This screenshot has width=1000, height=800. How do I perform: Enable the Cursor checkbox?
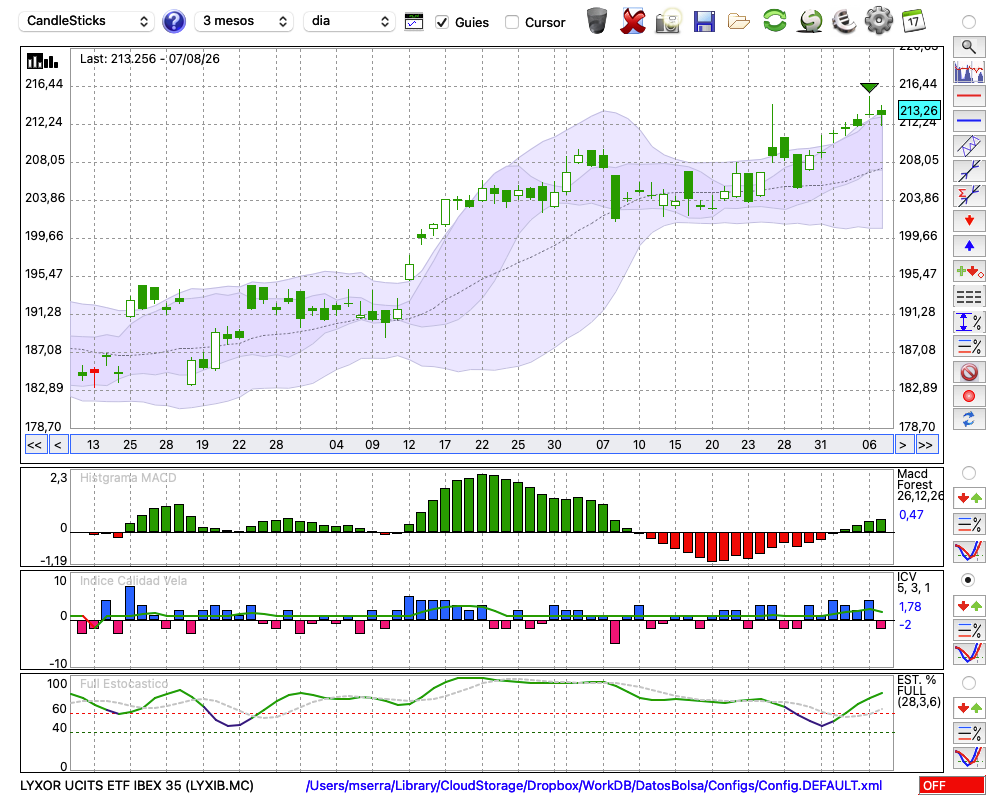click(511, 22)
